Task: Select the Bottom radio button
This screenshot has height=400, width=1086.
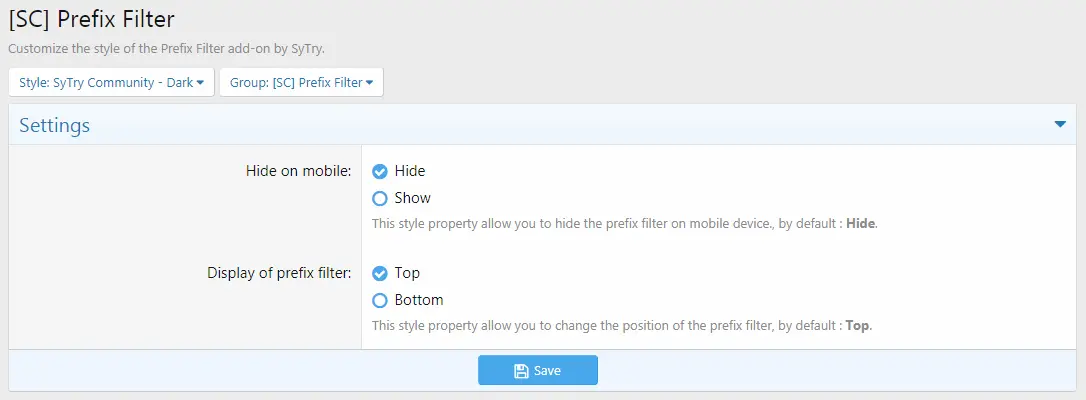Action: pyautogui.click(x=380, y=301)
